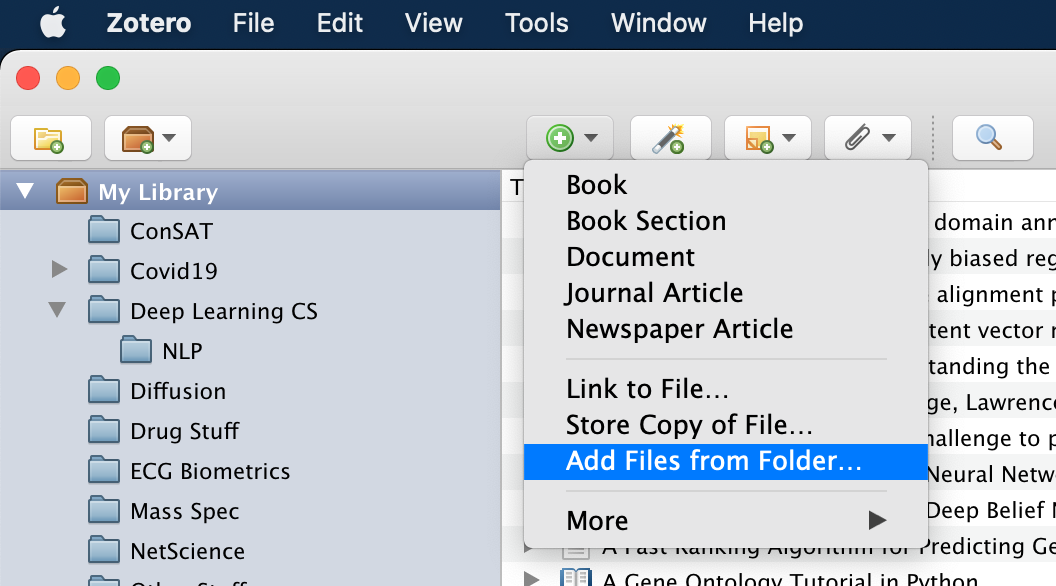
Task: Collapse the My Library tree
Action: point(24,191)
